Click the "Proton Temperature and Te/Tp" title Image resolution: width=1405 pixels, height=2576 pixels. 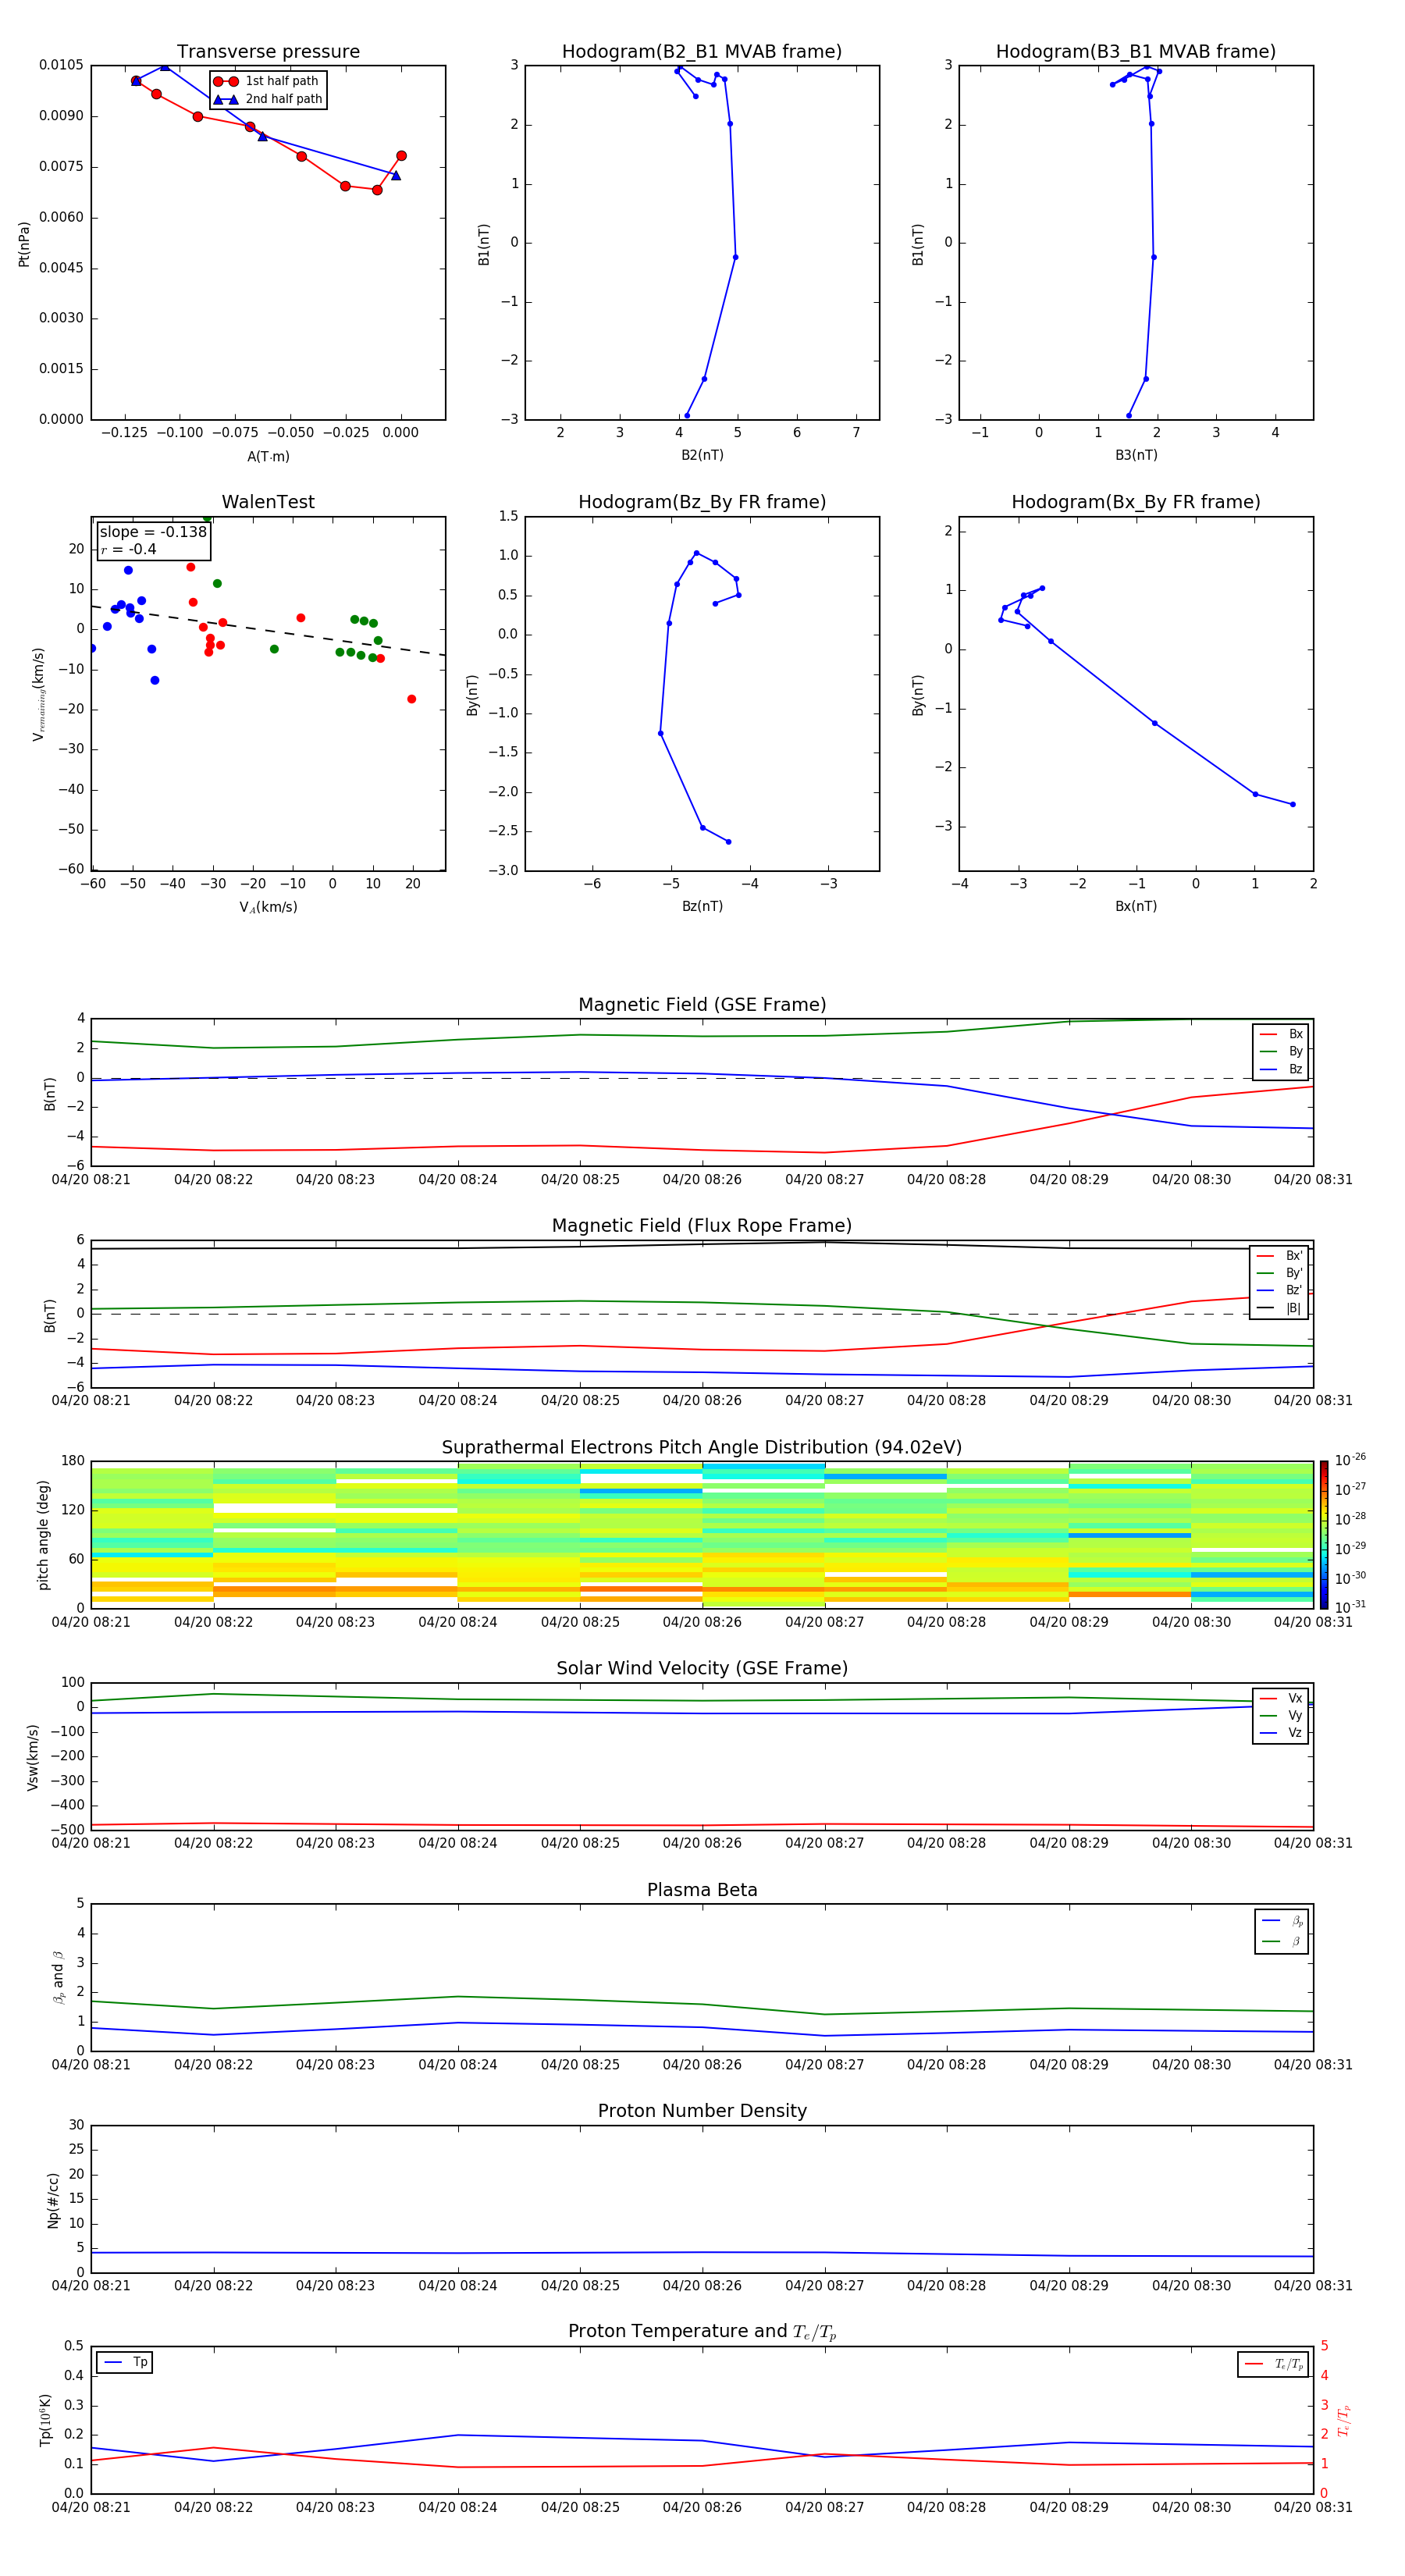(x=702, y=2332)
